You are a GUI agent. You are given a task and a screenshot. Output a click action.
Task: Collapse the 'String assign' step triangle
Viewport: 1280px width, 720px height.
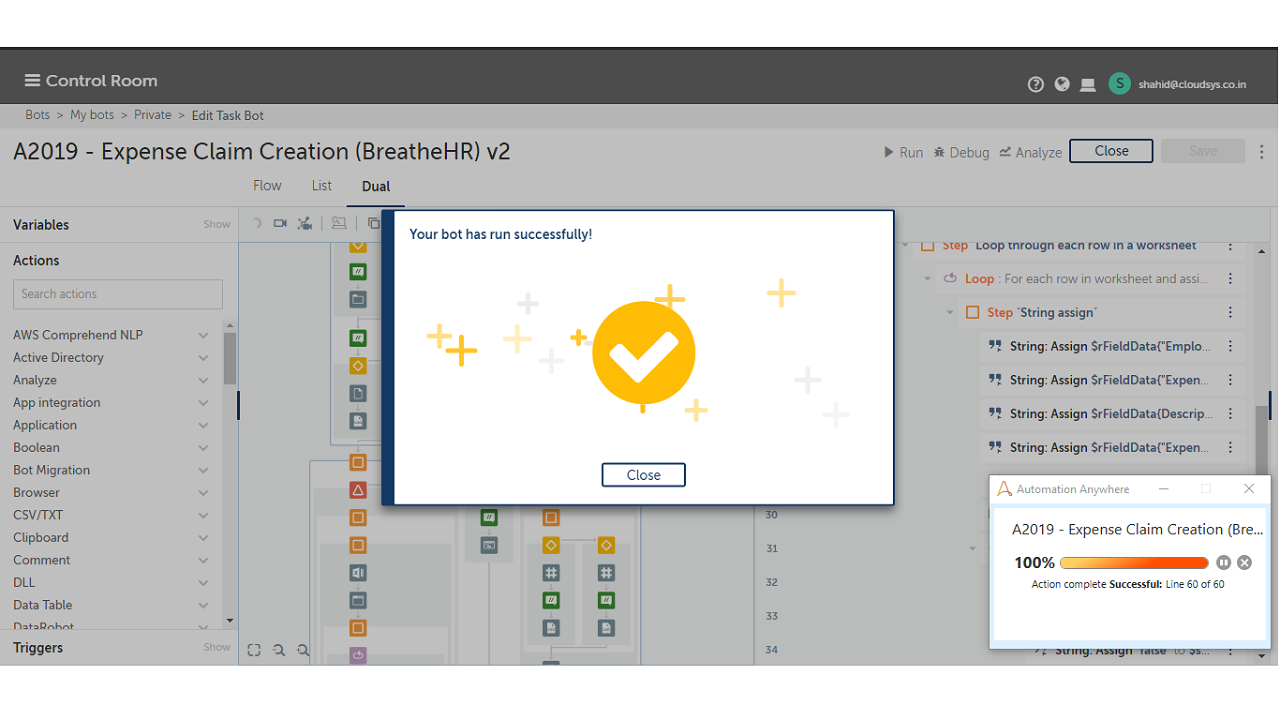pos(950,313)
